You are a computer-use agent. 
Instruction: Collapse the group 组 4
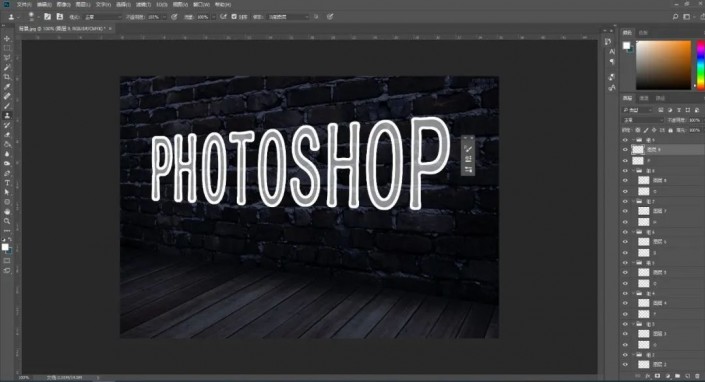click(633, 293)
